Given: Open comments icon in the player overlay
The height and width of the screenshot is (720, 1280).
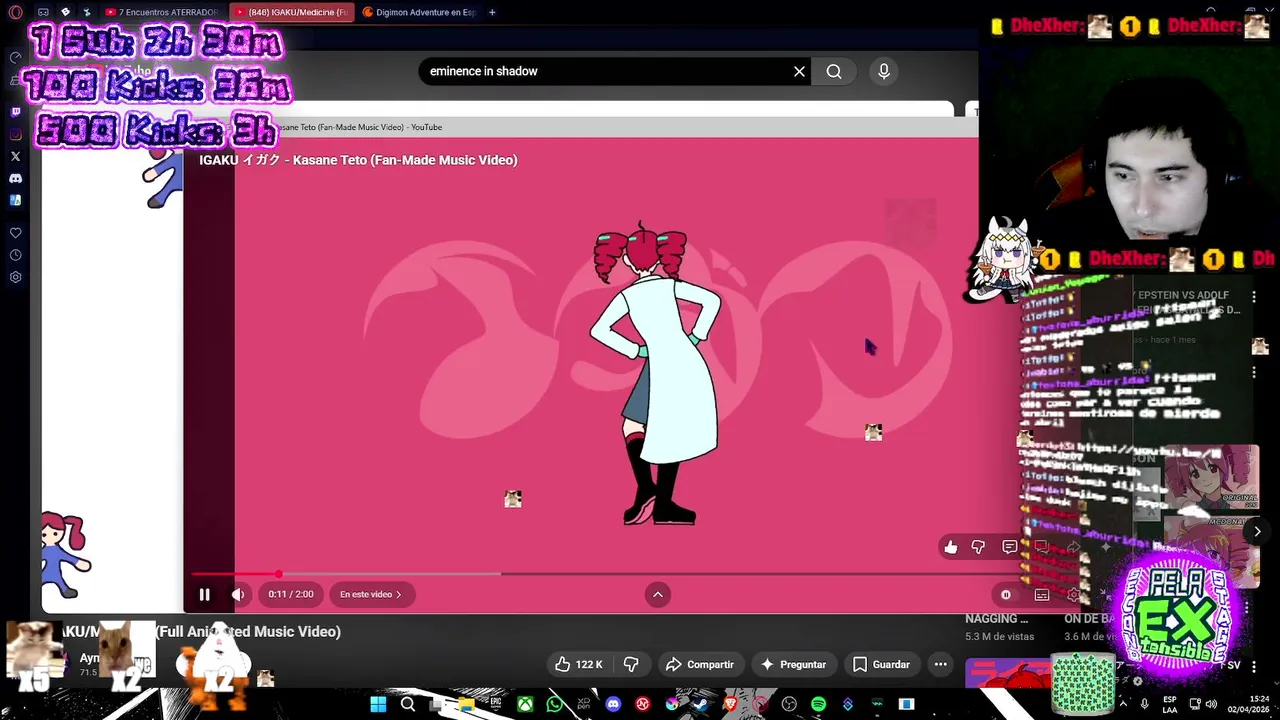Looking at the screenshot, I should click(1010, 547).
